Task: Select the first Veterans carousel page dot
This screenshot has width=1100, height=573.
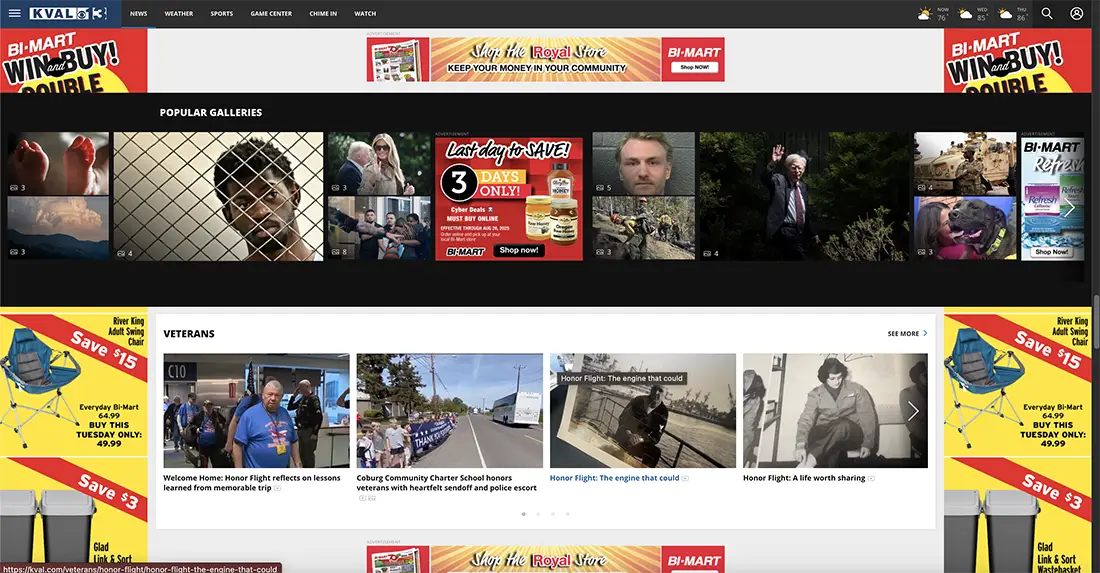Action: click(x=523, y=514)
